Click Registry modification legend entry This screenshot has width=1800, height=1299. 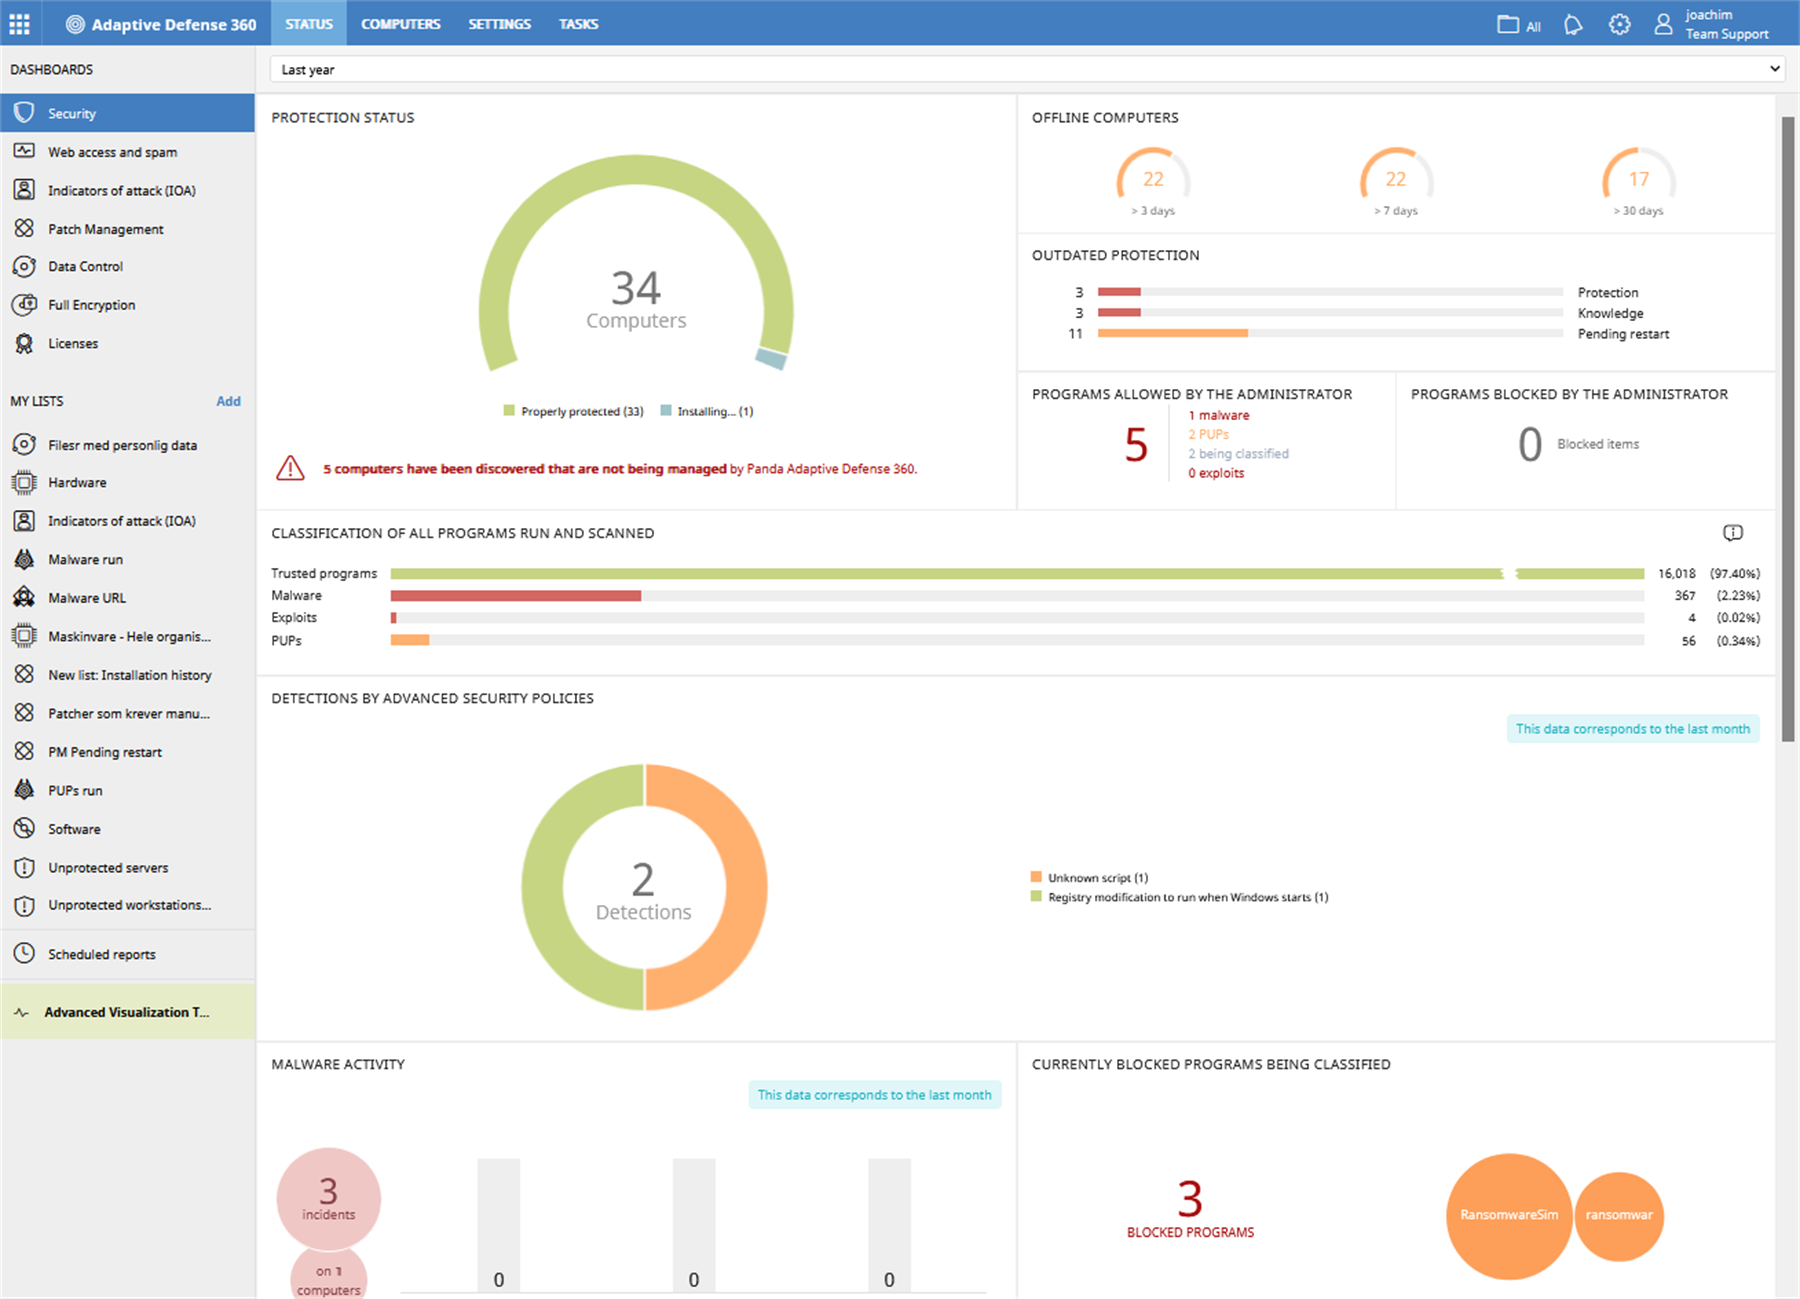pyautogui.click(x=1188, y=897)
